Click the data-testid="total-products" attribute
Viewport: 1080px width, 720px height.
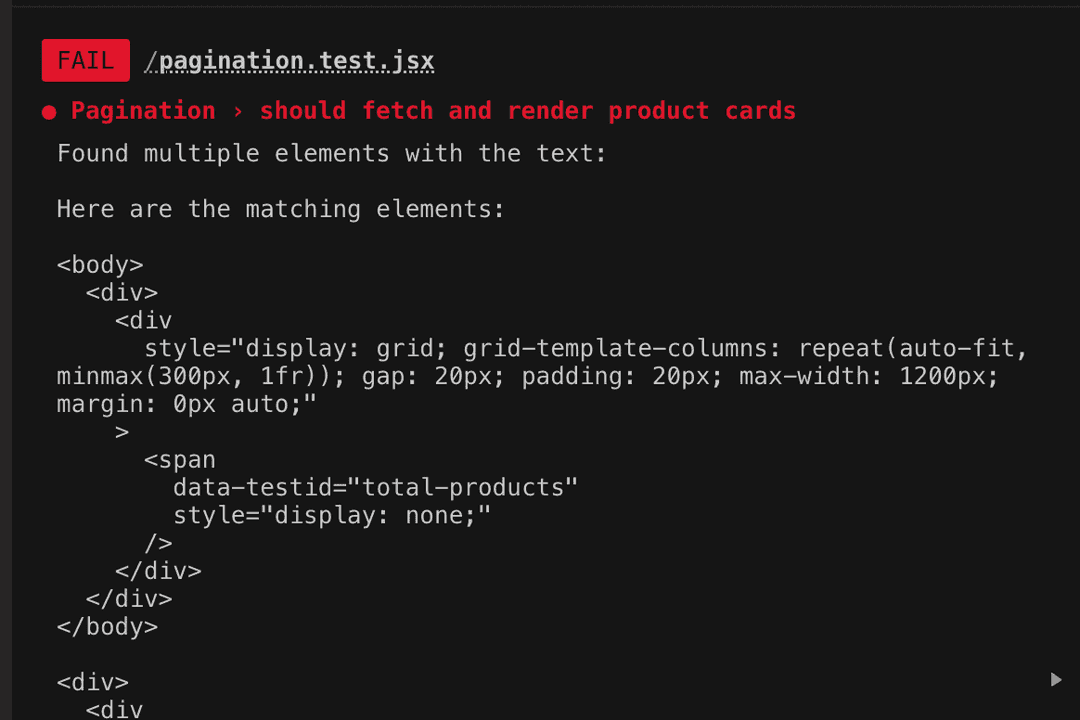(x=375, y=488)
